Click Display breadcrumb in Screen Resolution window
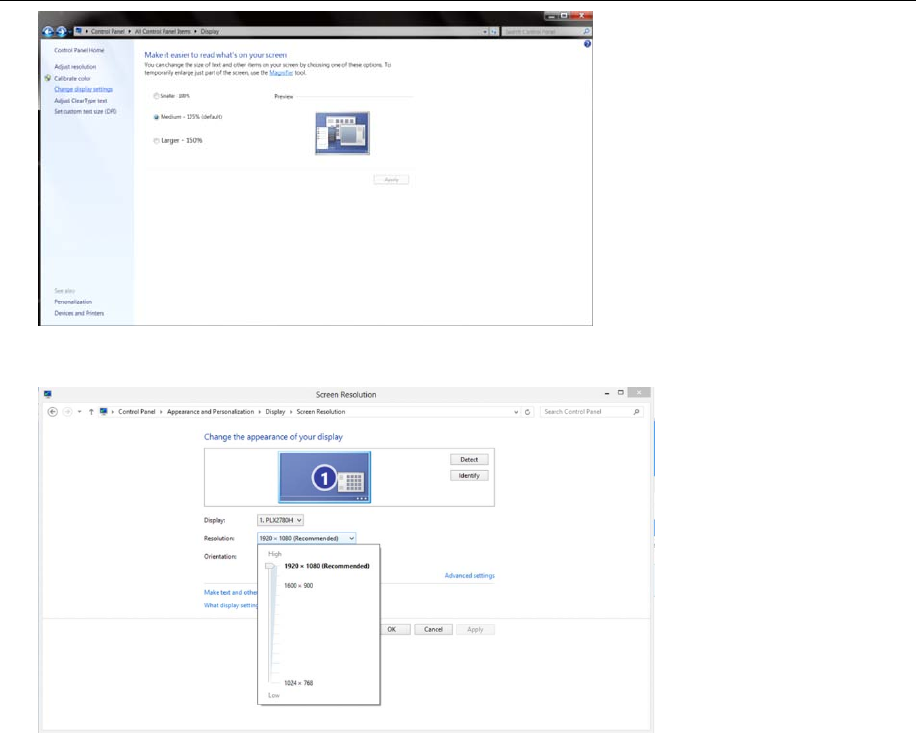 coord(275,412)
